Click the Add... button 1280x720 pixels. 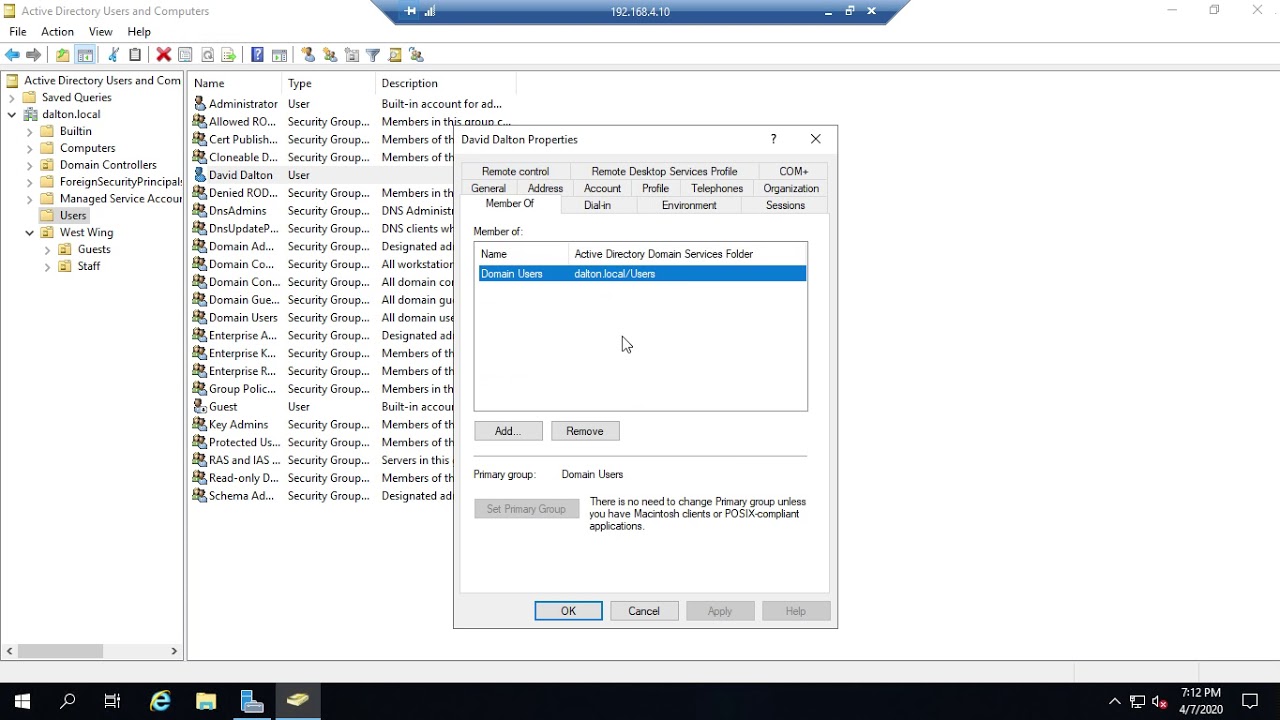point(508,431)
